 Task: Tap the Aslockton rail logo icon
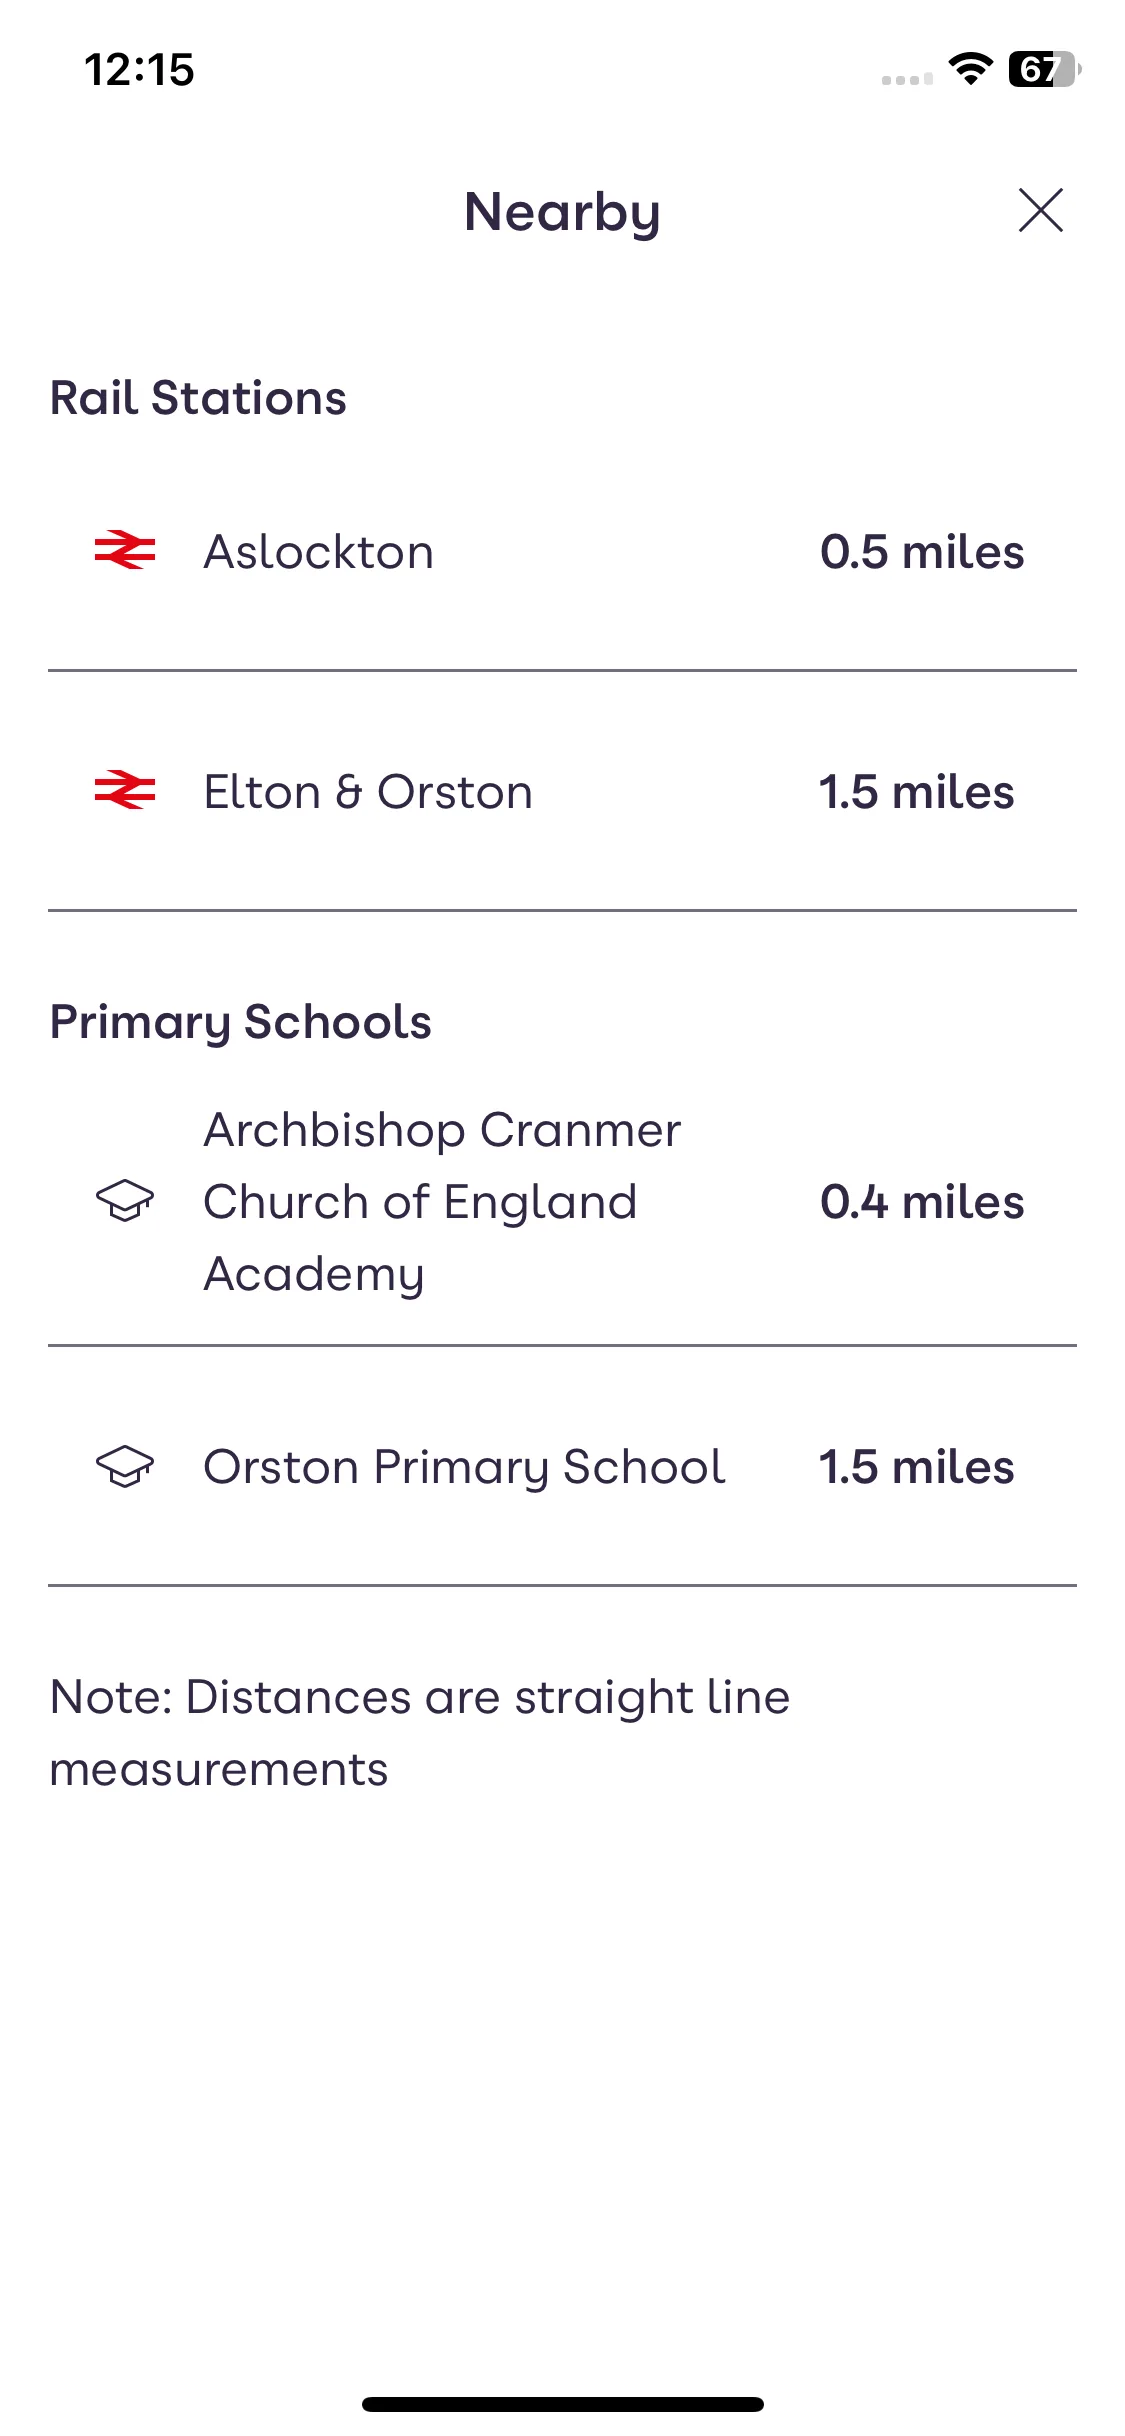(125, 551)
